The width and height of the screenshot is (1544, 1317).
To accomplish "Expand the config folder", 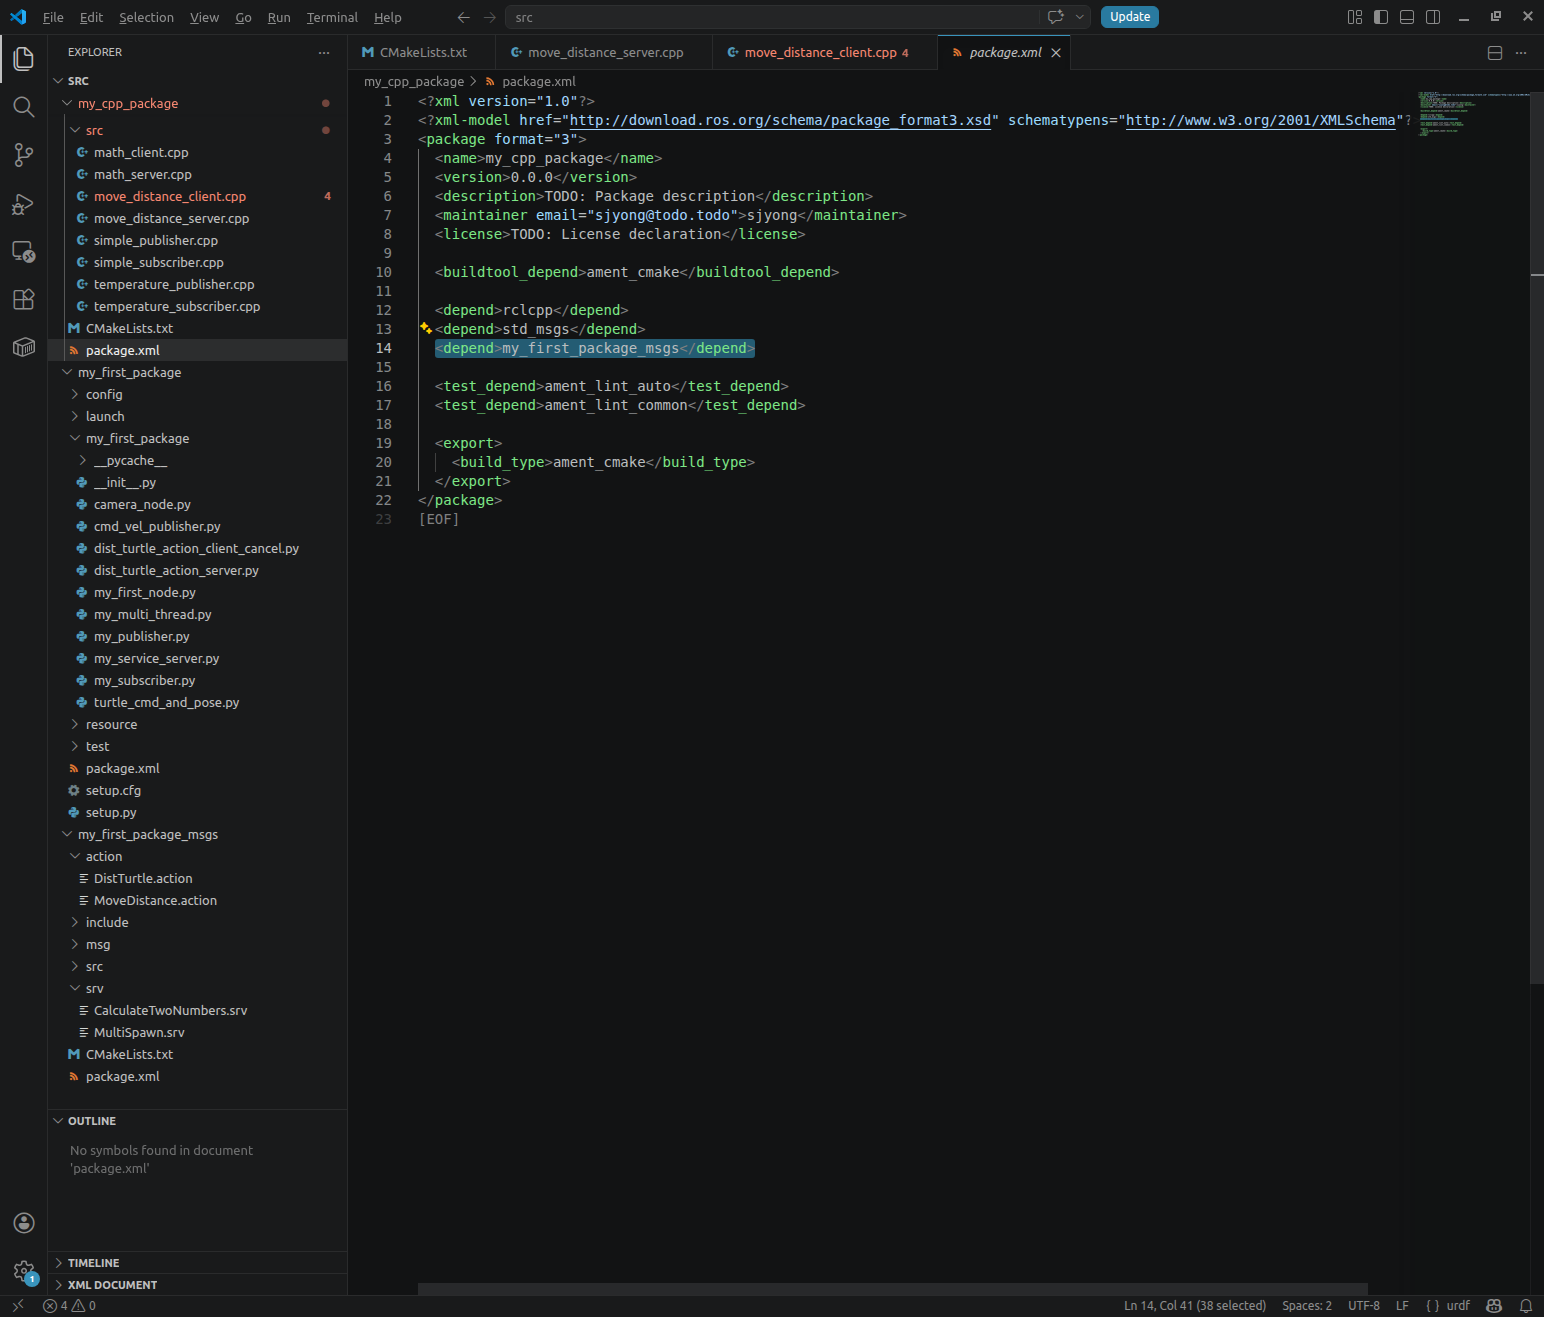I will click(75, 394).
